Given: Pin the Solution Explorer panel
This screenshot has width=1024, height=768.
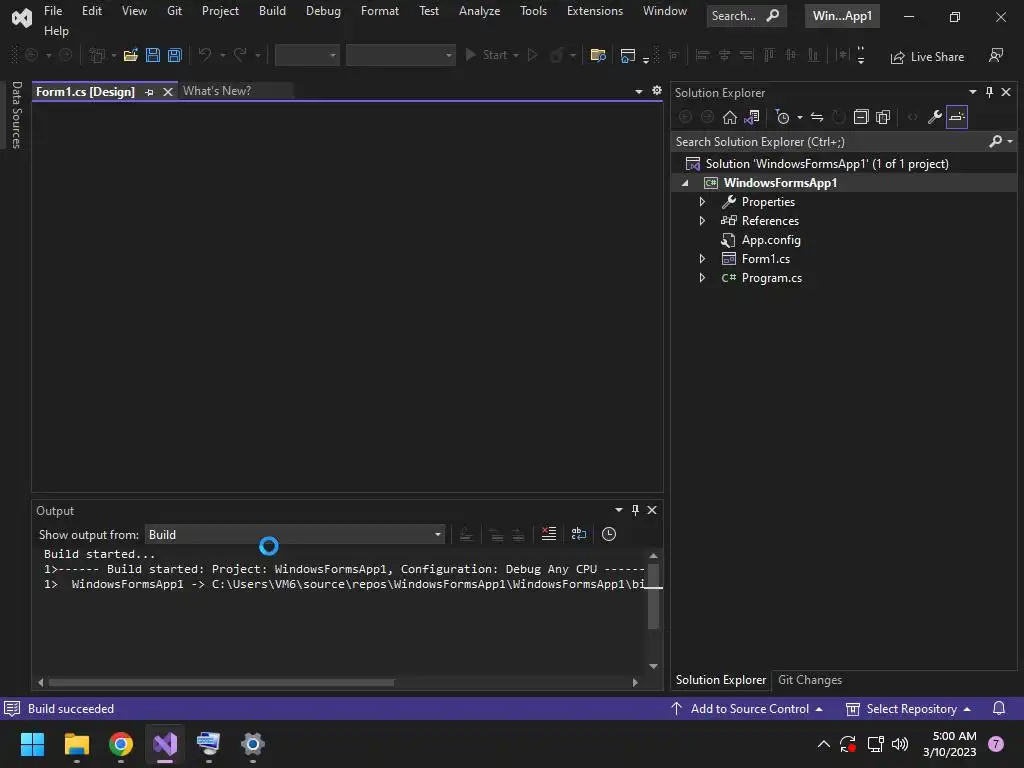Looking at the screenshot, I should [989, 92].
